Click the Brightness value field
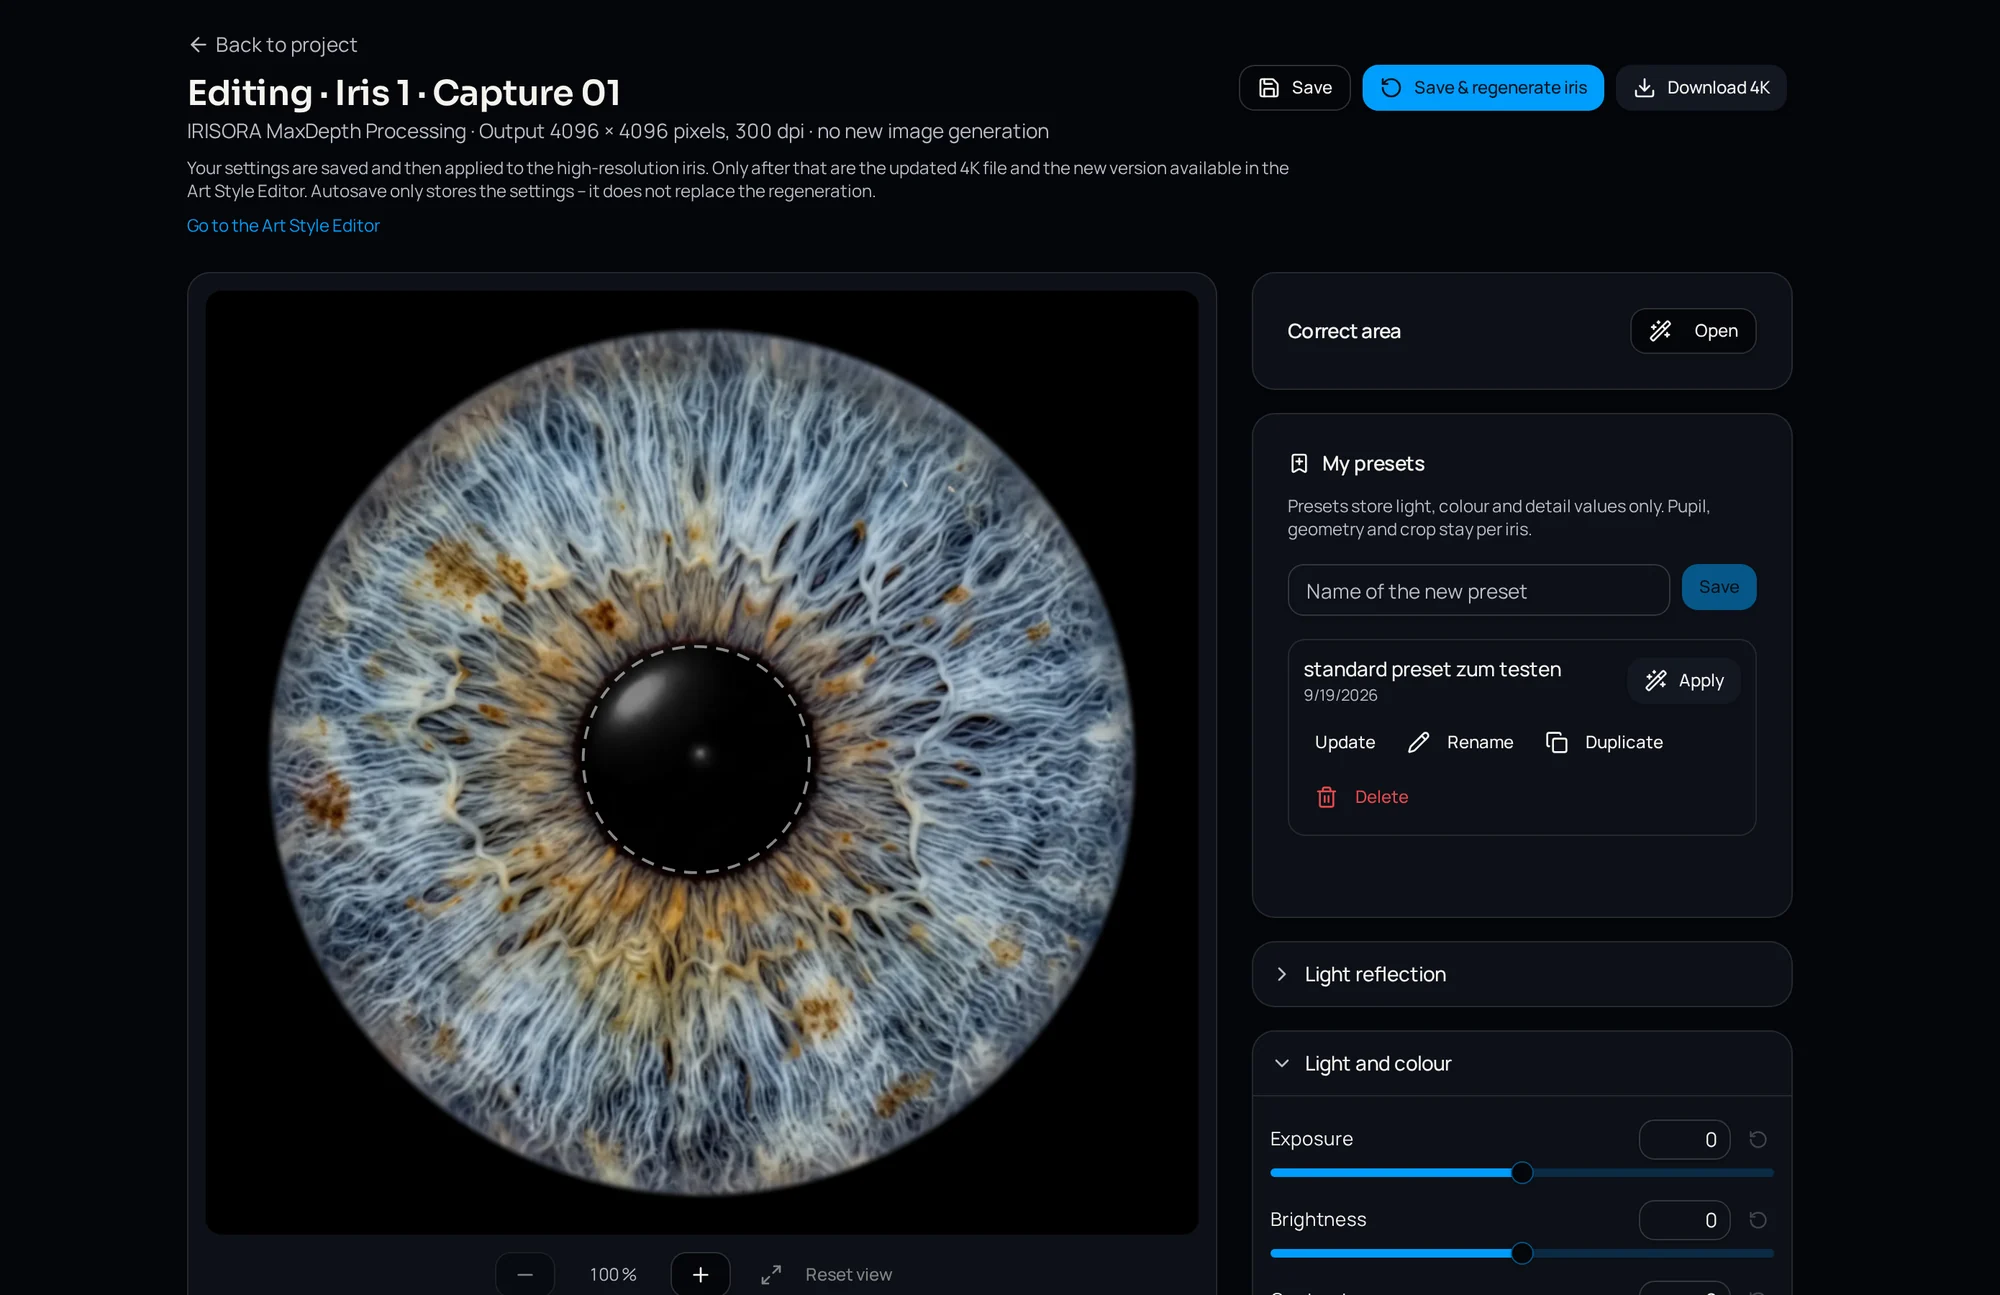 pyautogui.click(x=1684, y=1220)
